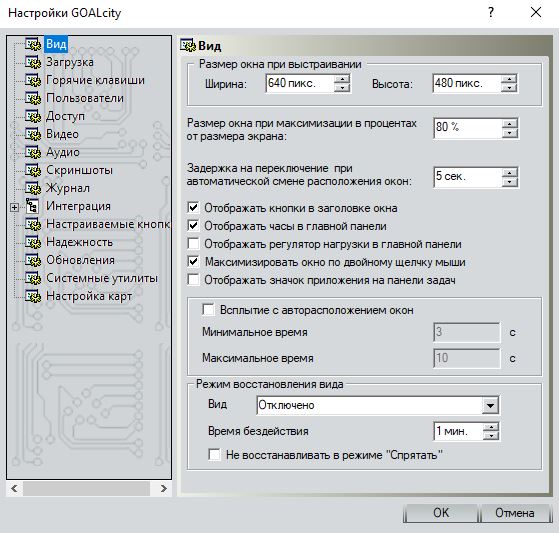The image size is (559, 533).
Task: Toggle Максимизировать окно по двойному щелчку мыши
Action: pyautogui.click(x=193, y=262)
